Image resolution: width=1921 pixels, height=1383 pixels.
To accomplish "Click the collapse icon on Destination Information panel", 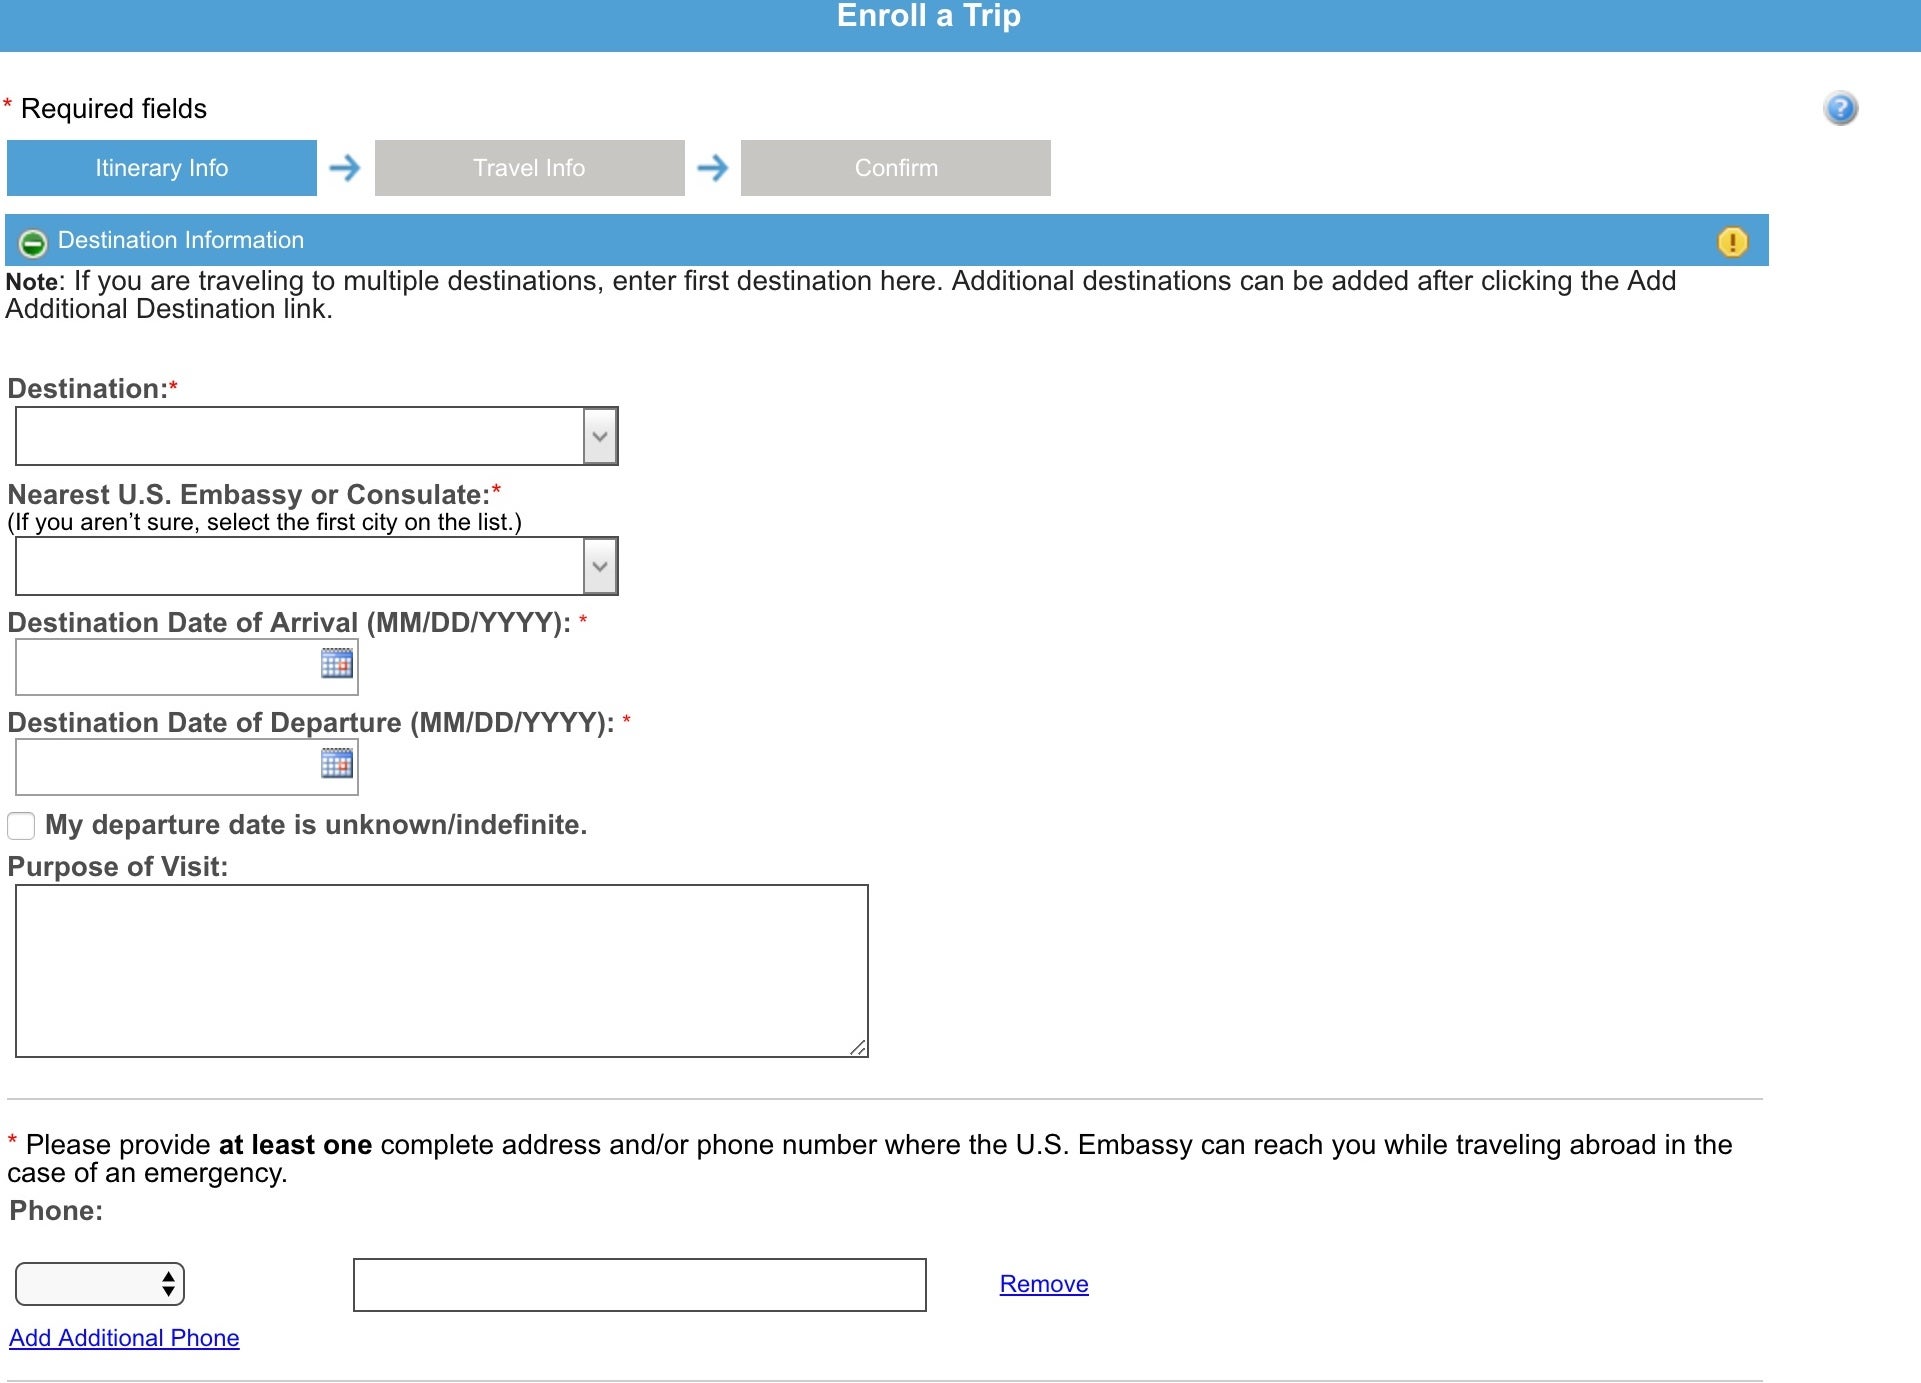I will (33, 240).
